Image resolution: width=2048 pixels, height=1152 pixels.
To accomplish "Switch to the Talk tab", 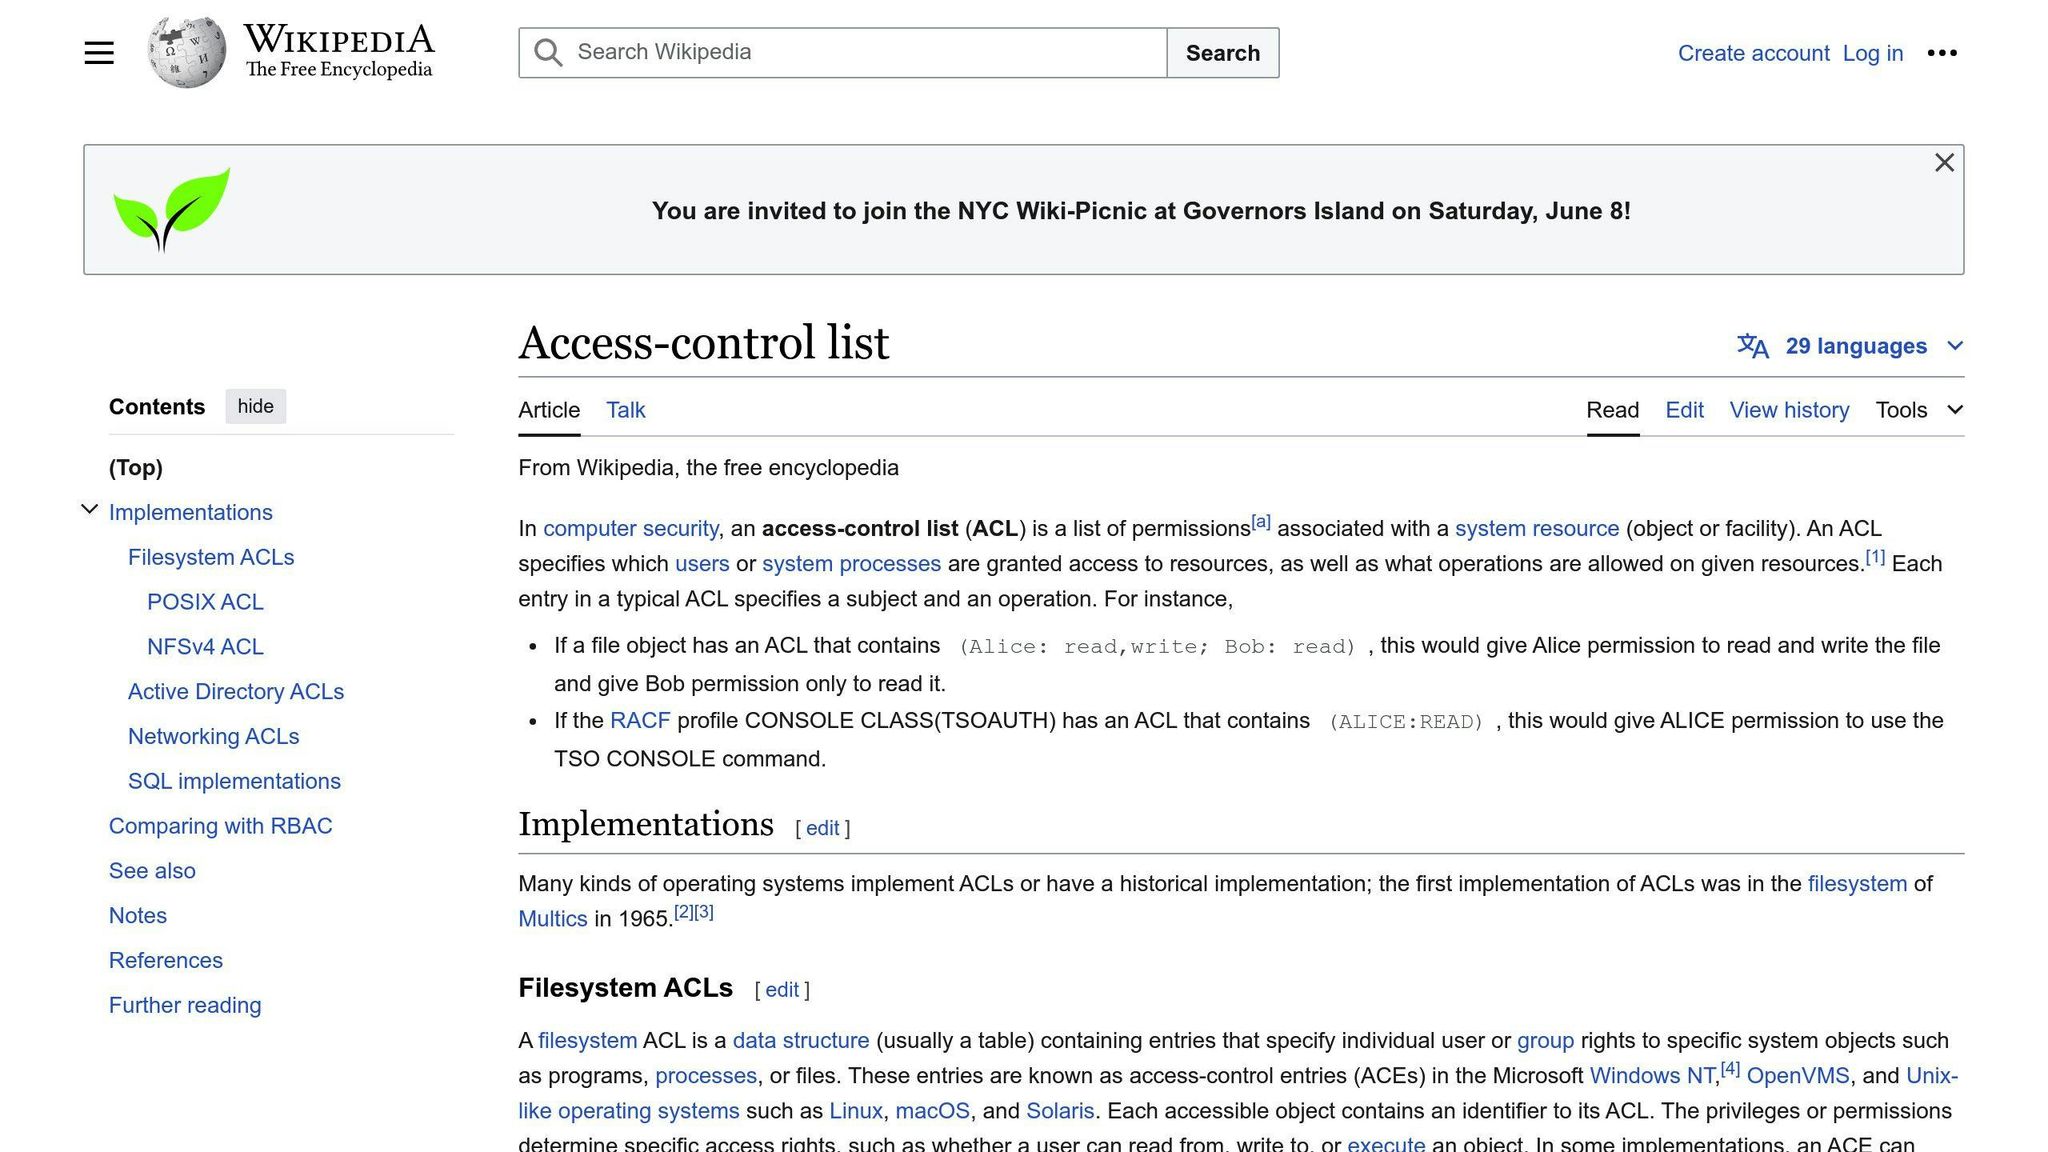I will tap(624, 410).
